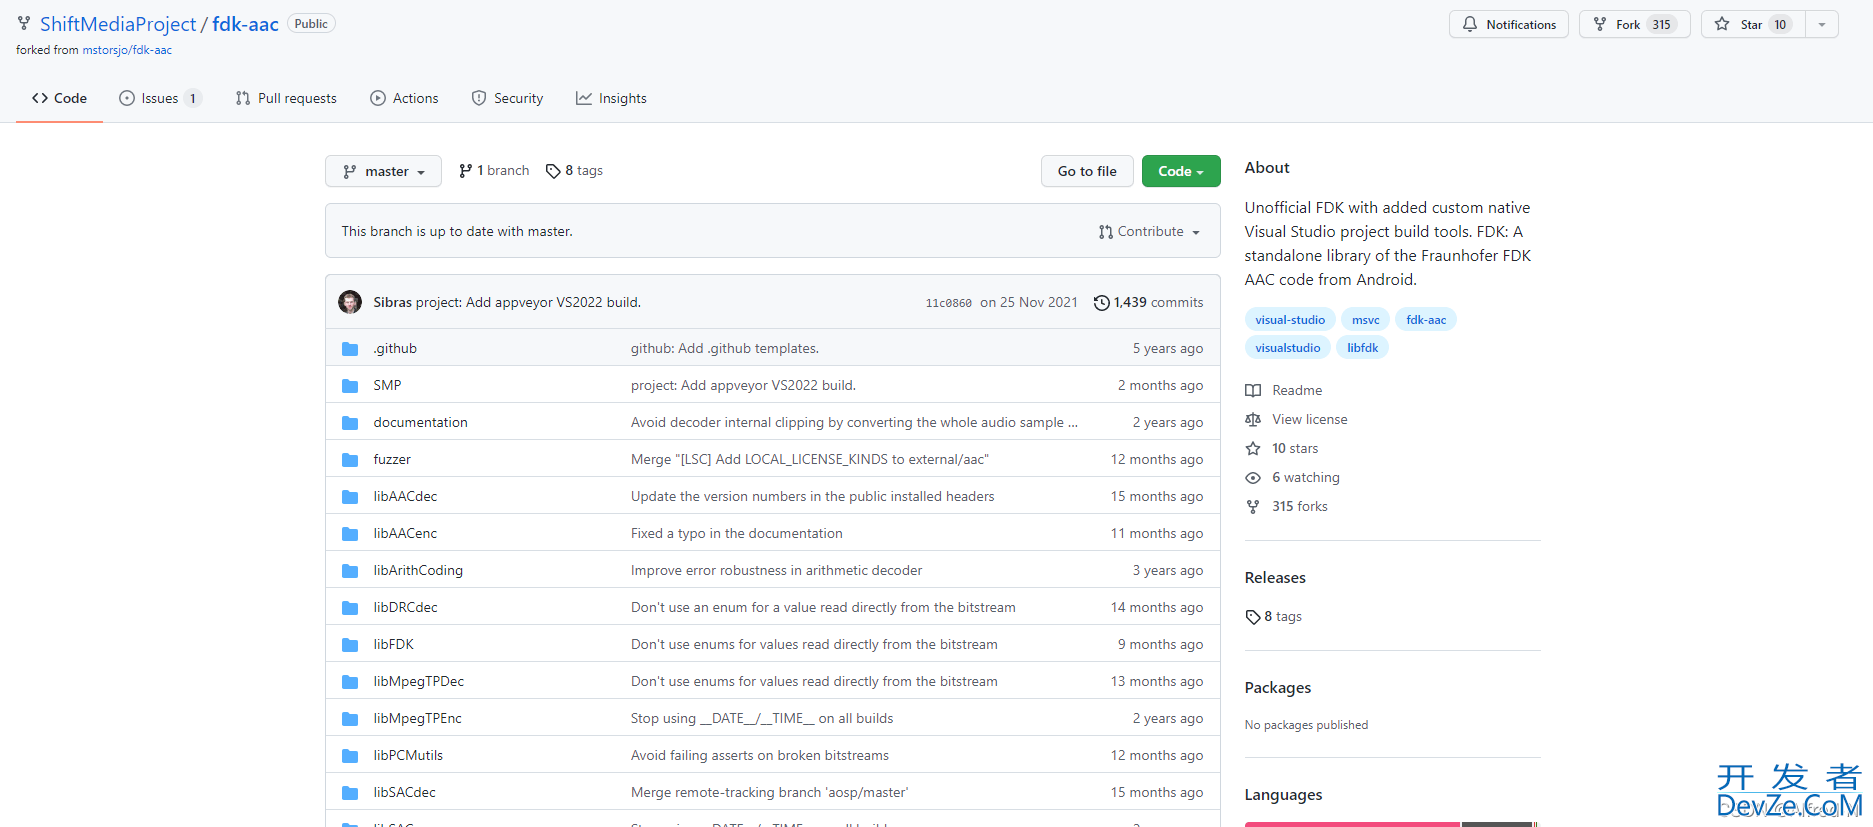The width and height of the screenshot is (1873, 827).
Task: Click the Notifications bell button
Action: [1509, 24]
